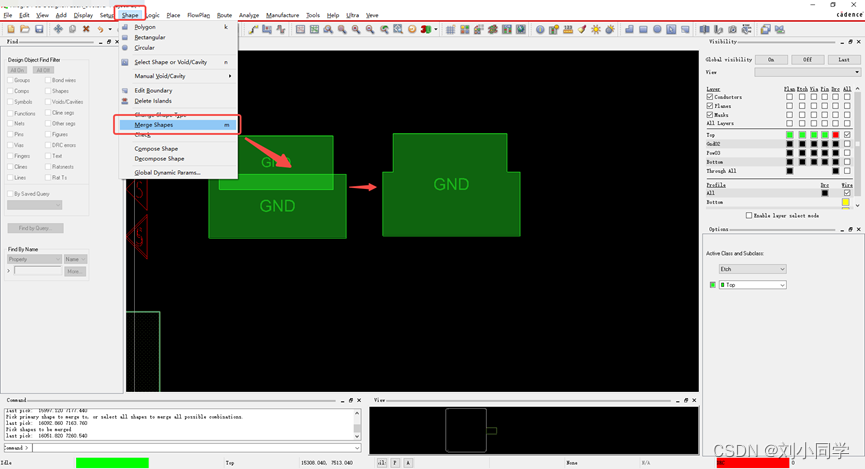Open the Top subclass dropdown

tap(752, 285)
